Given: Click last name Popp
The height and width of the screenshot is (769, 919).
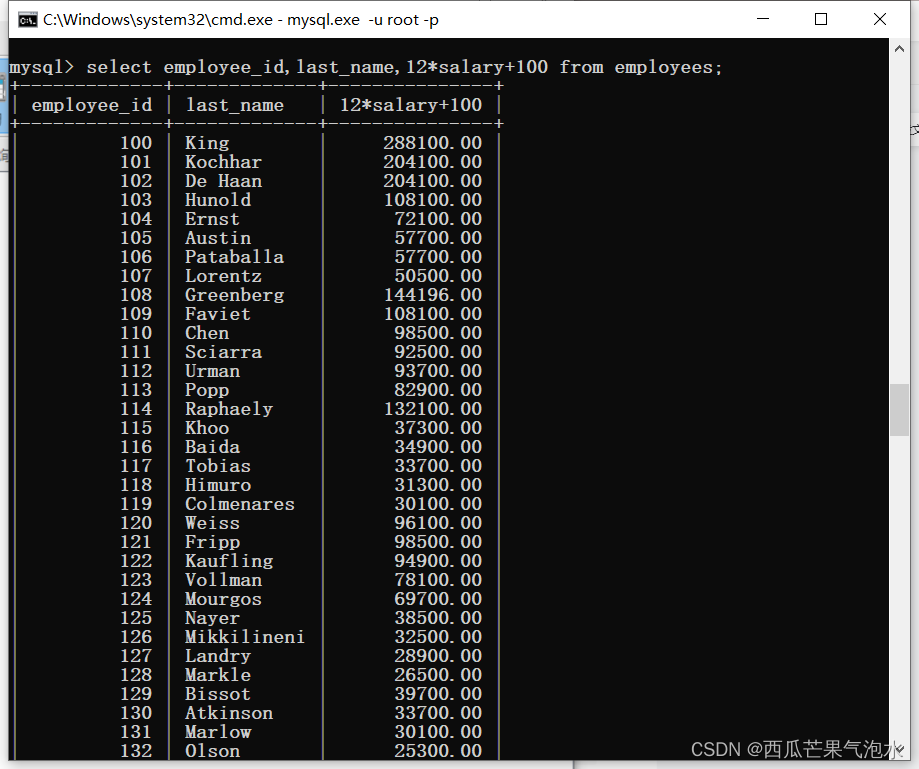Looking at the screenshot, I should 207,390.
